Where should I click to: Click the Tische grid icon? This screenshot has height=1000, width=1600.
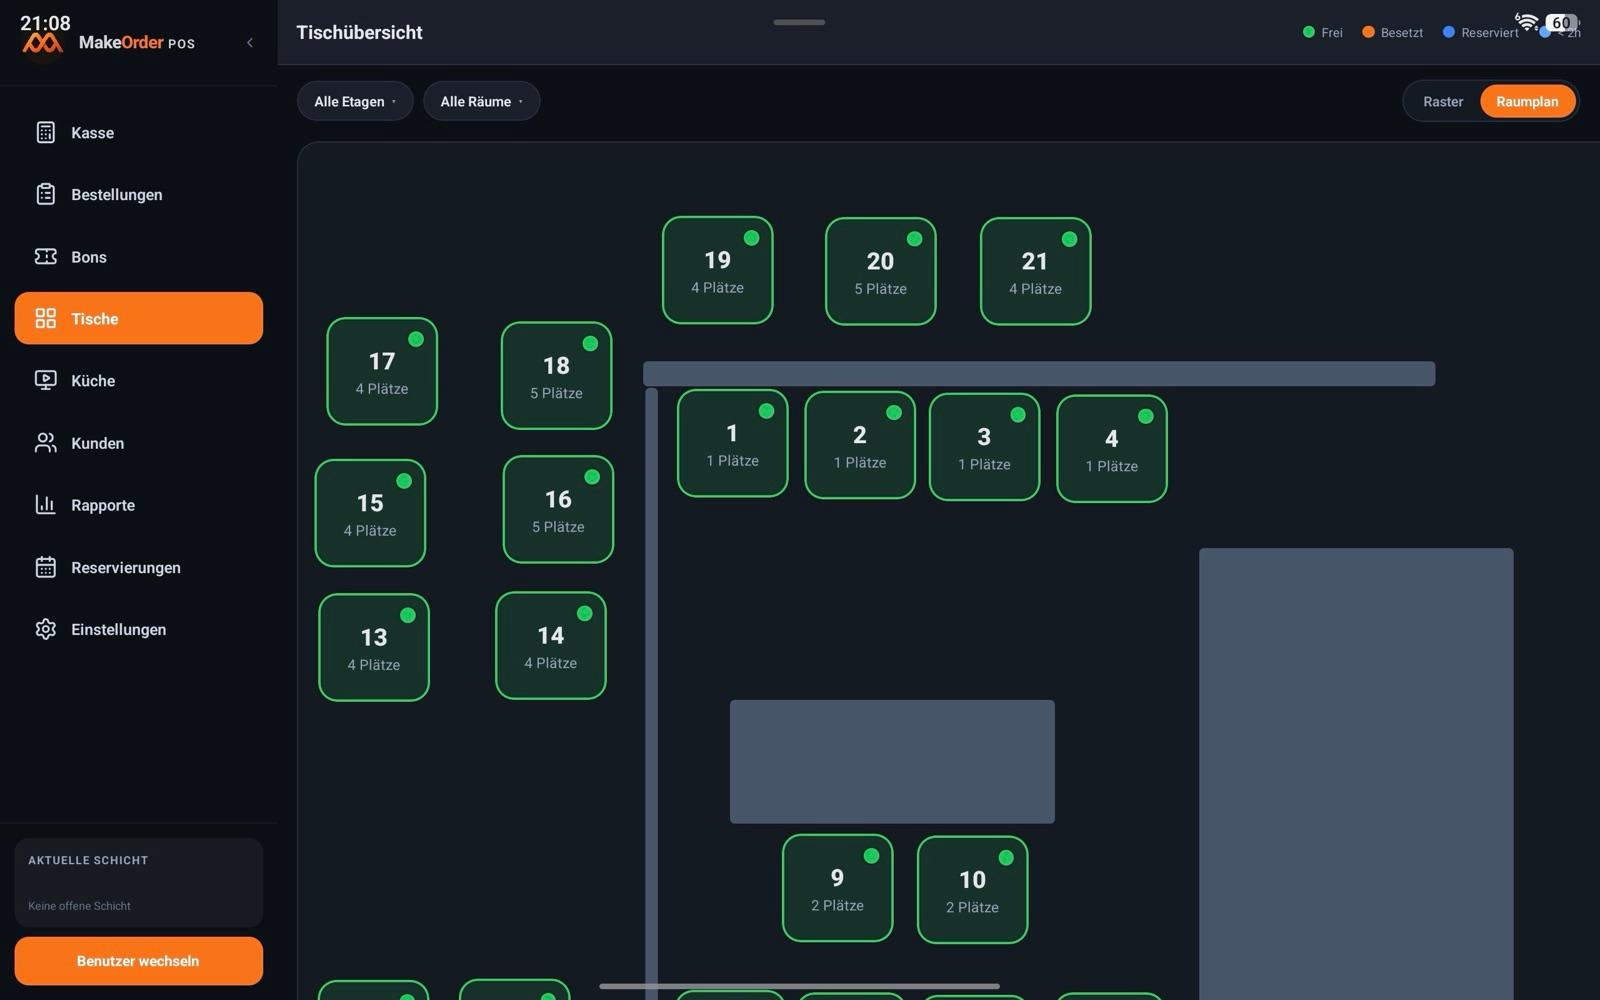pyautogui.click(x=46, y=318)
